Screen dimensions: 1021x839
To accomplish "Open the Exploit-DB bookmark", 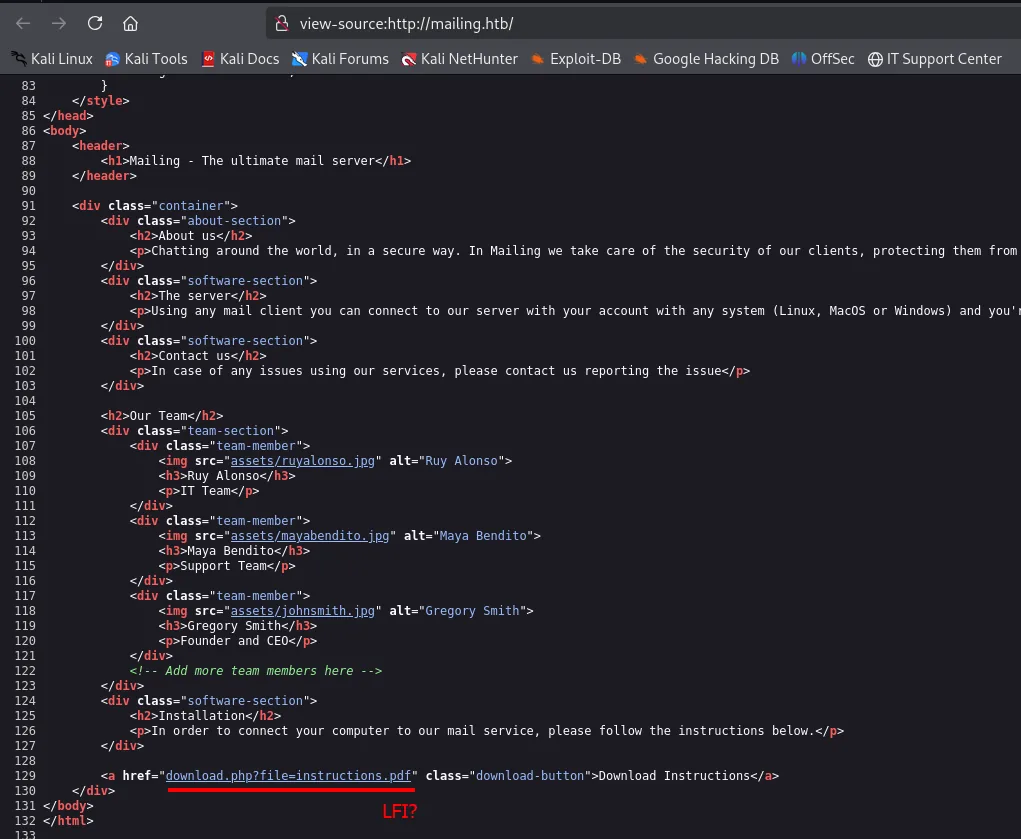I will click(x=576, y=59).
